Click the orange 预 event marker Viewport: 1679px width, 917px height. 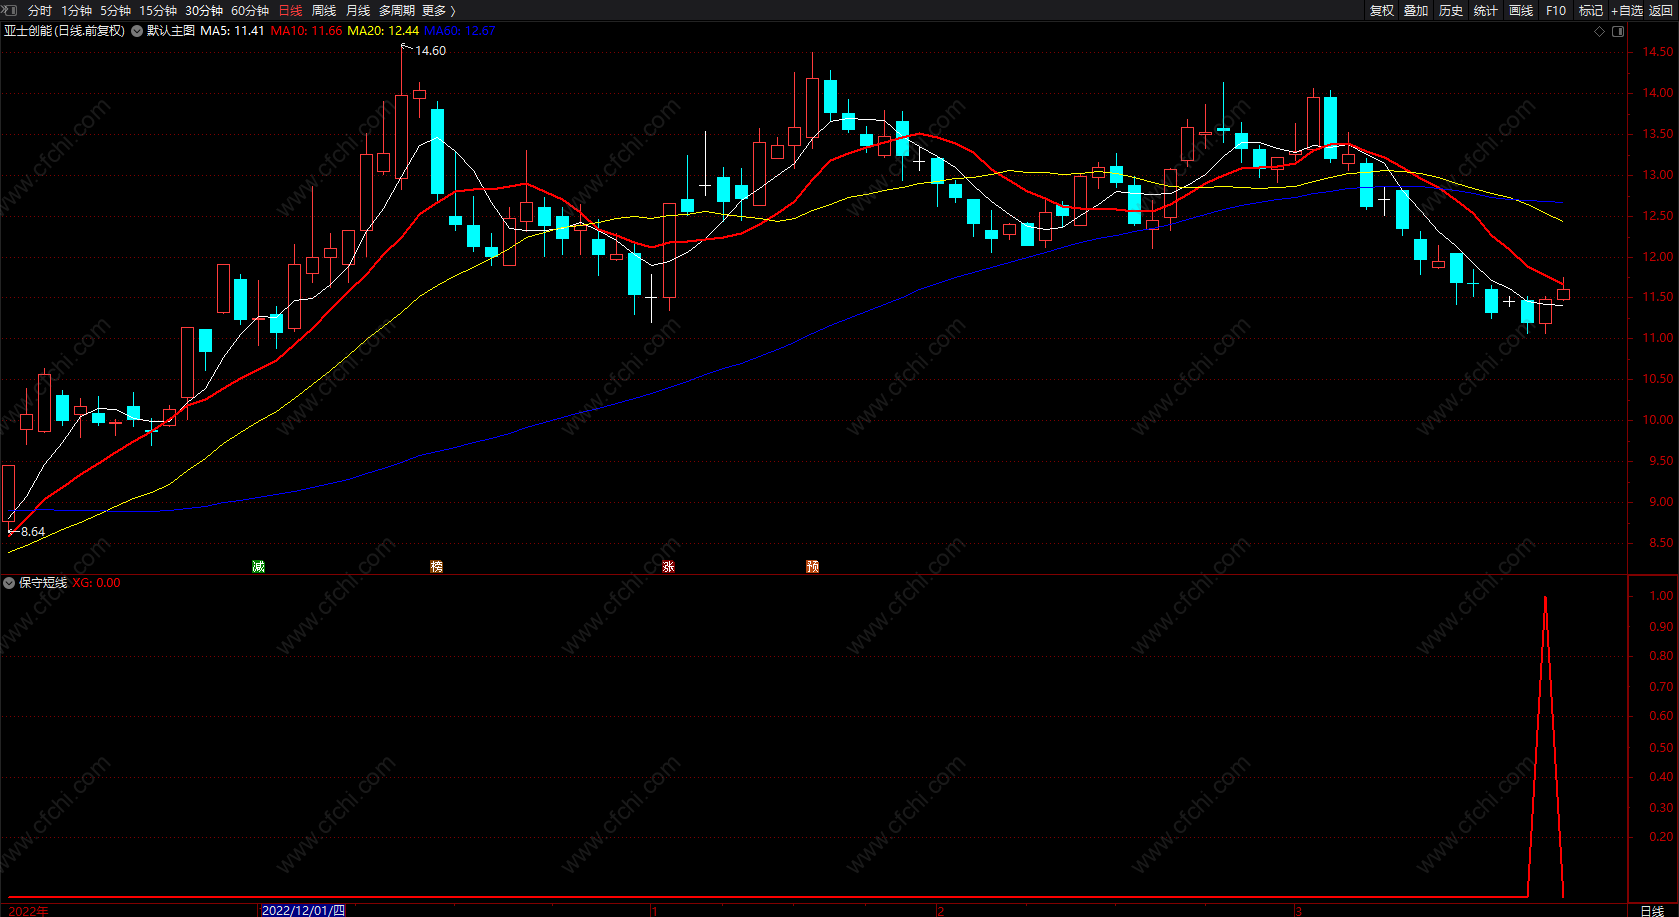coord(812,567)
